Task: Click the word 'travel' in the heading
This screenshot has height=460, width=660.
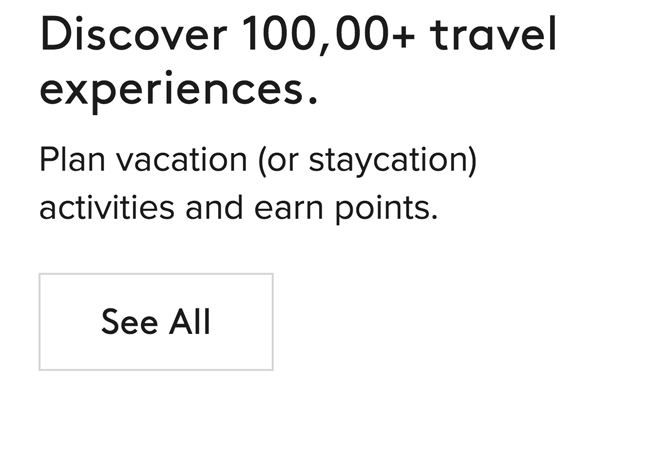Action: 493,36
